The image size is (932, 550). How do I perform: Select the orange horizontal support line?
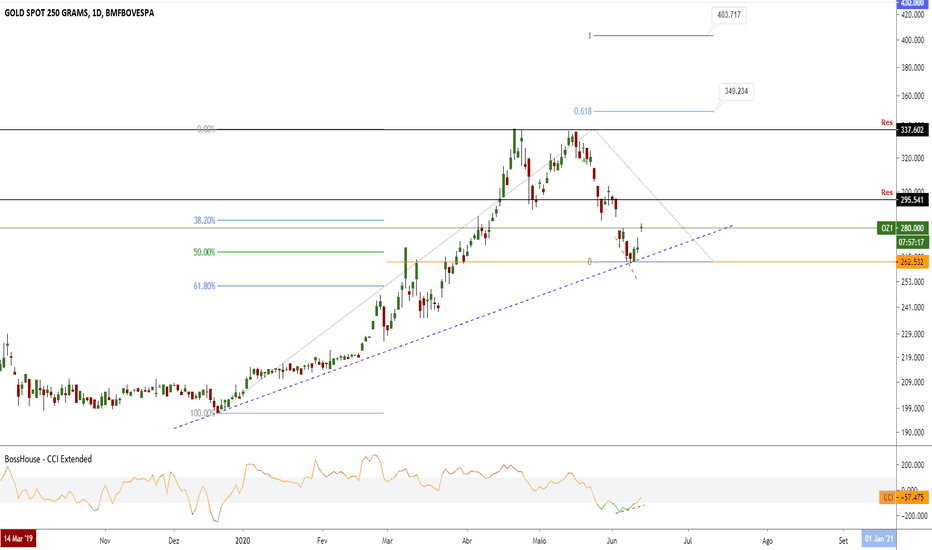click(642, 262)
